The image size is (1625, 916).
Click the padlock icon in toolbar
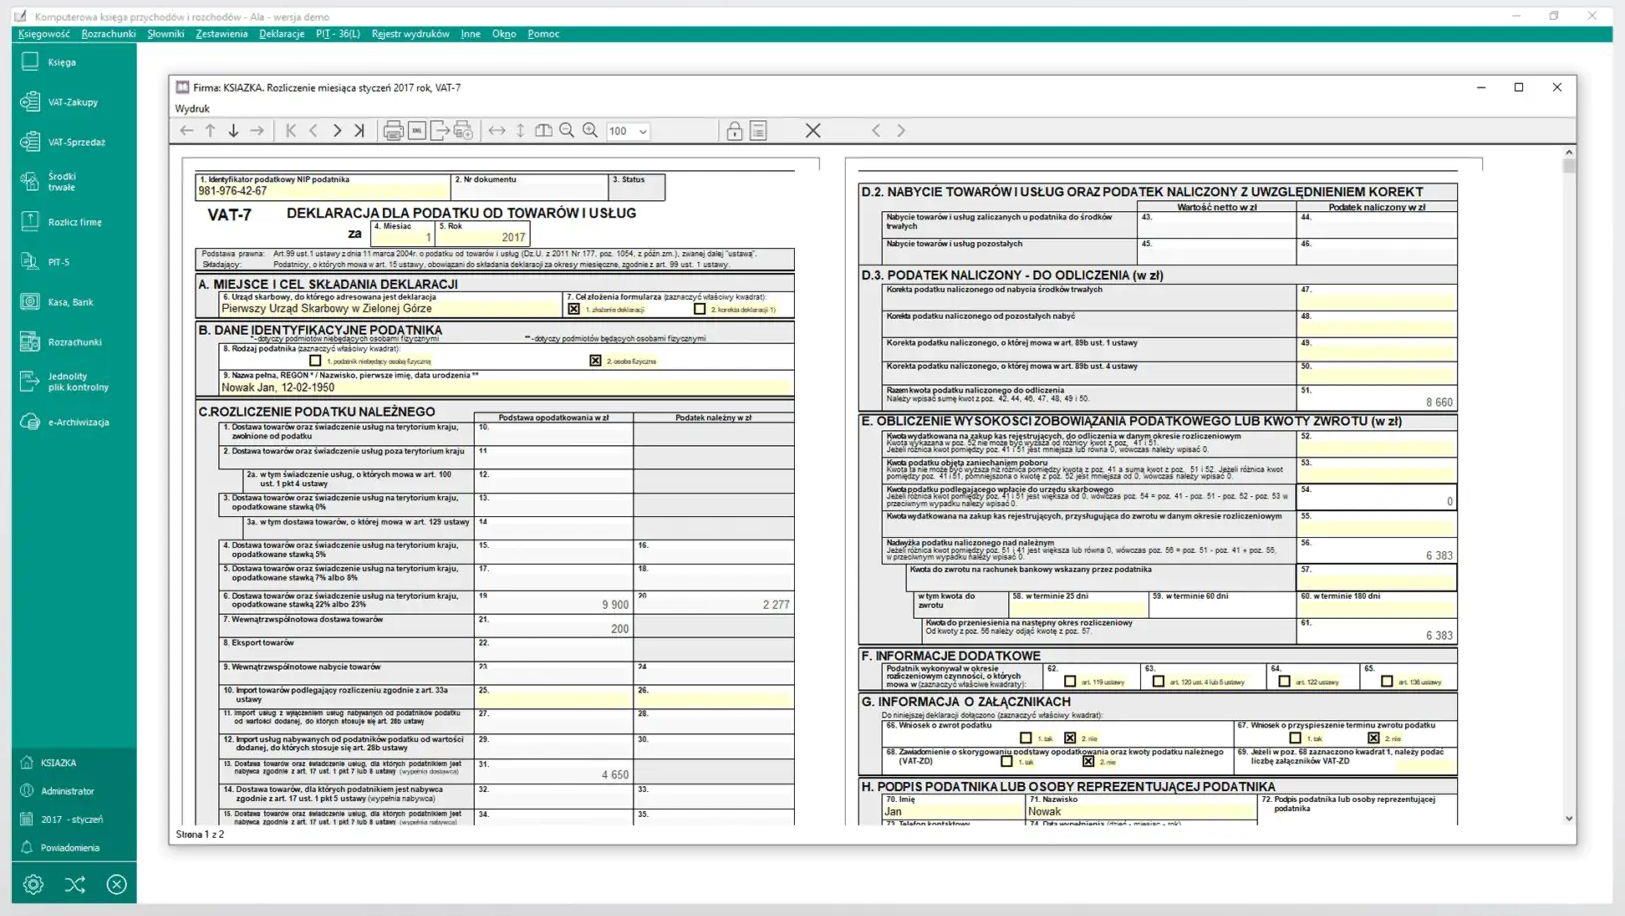[734, 131]
